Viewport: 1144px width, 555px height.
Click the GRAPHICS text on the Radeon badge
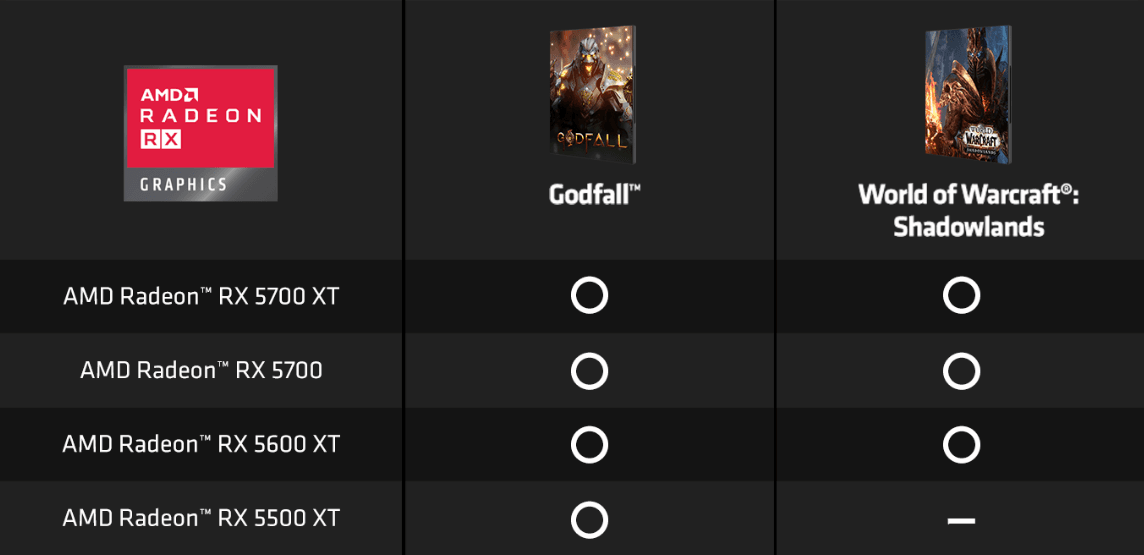[183, 185]
